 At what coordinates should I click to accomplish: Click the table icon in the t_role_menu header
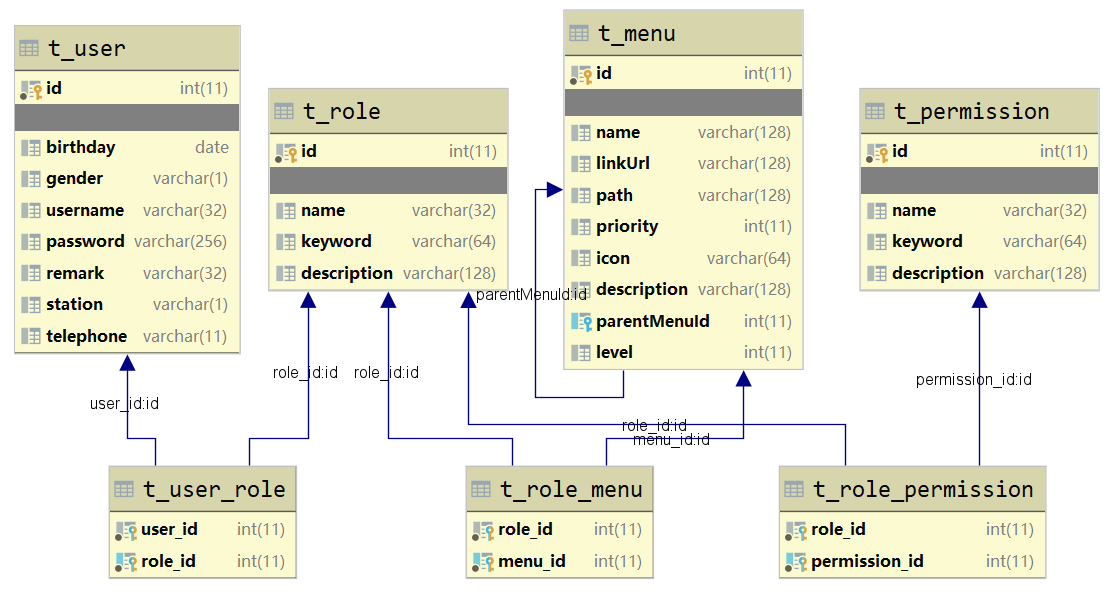pyautogui.click(x=479, y=488)
